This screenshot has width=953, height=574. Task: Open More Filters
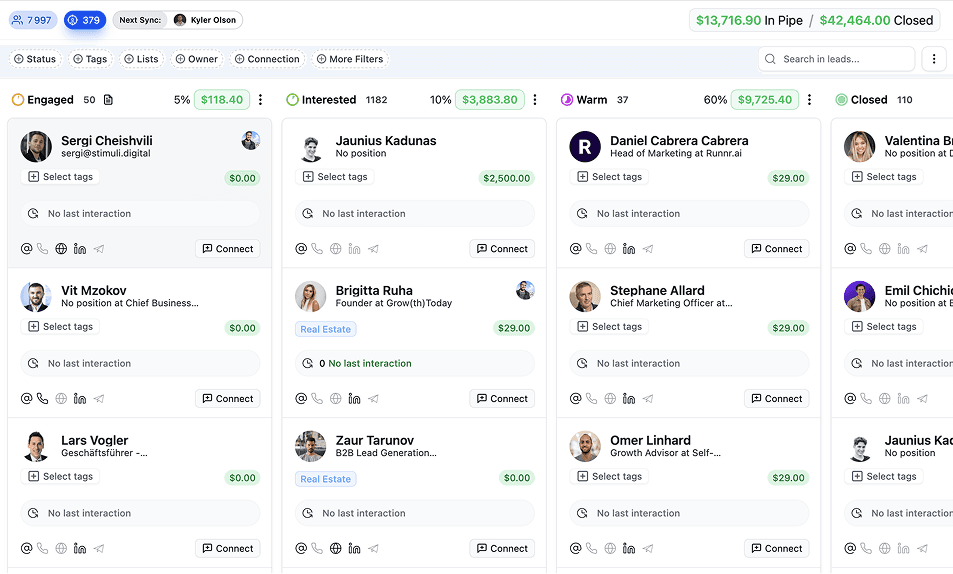[350, 59]
